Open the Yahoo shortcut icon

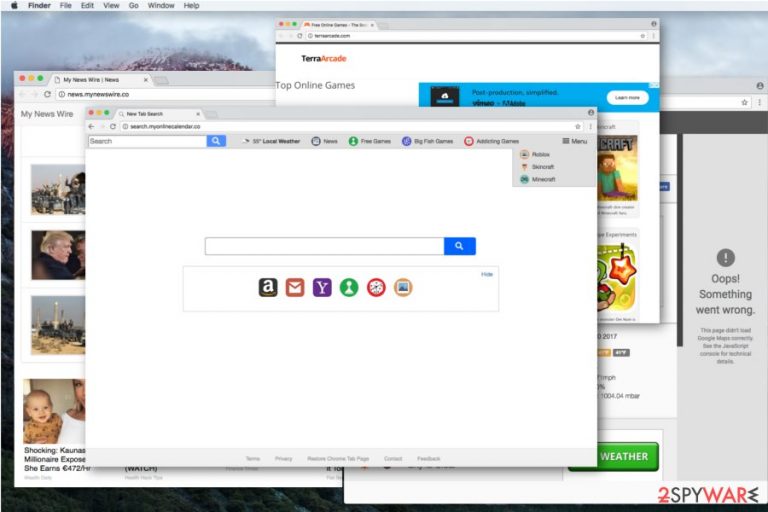coord(322,288)
